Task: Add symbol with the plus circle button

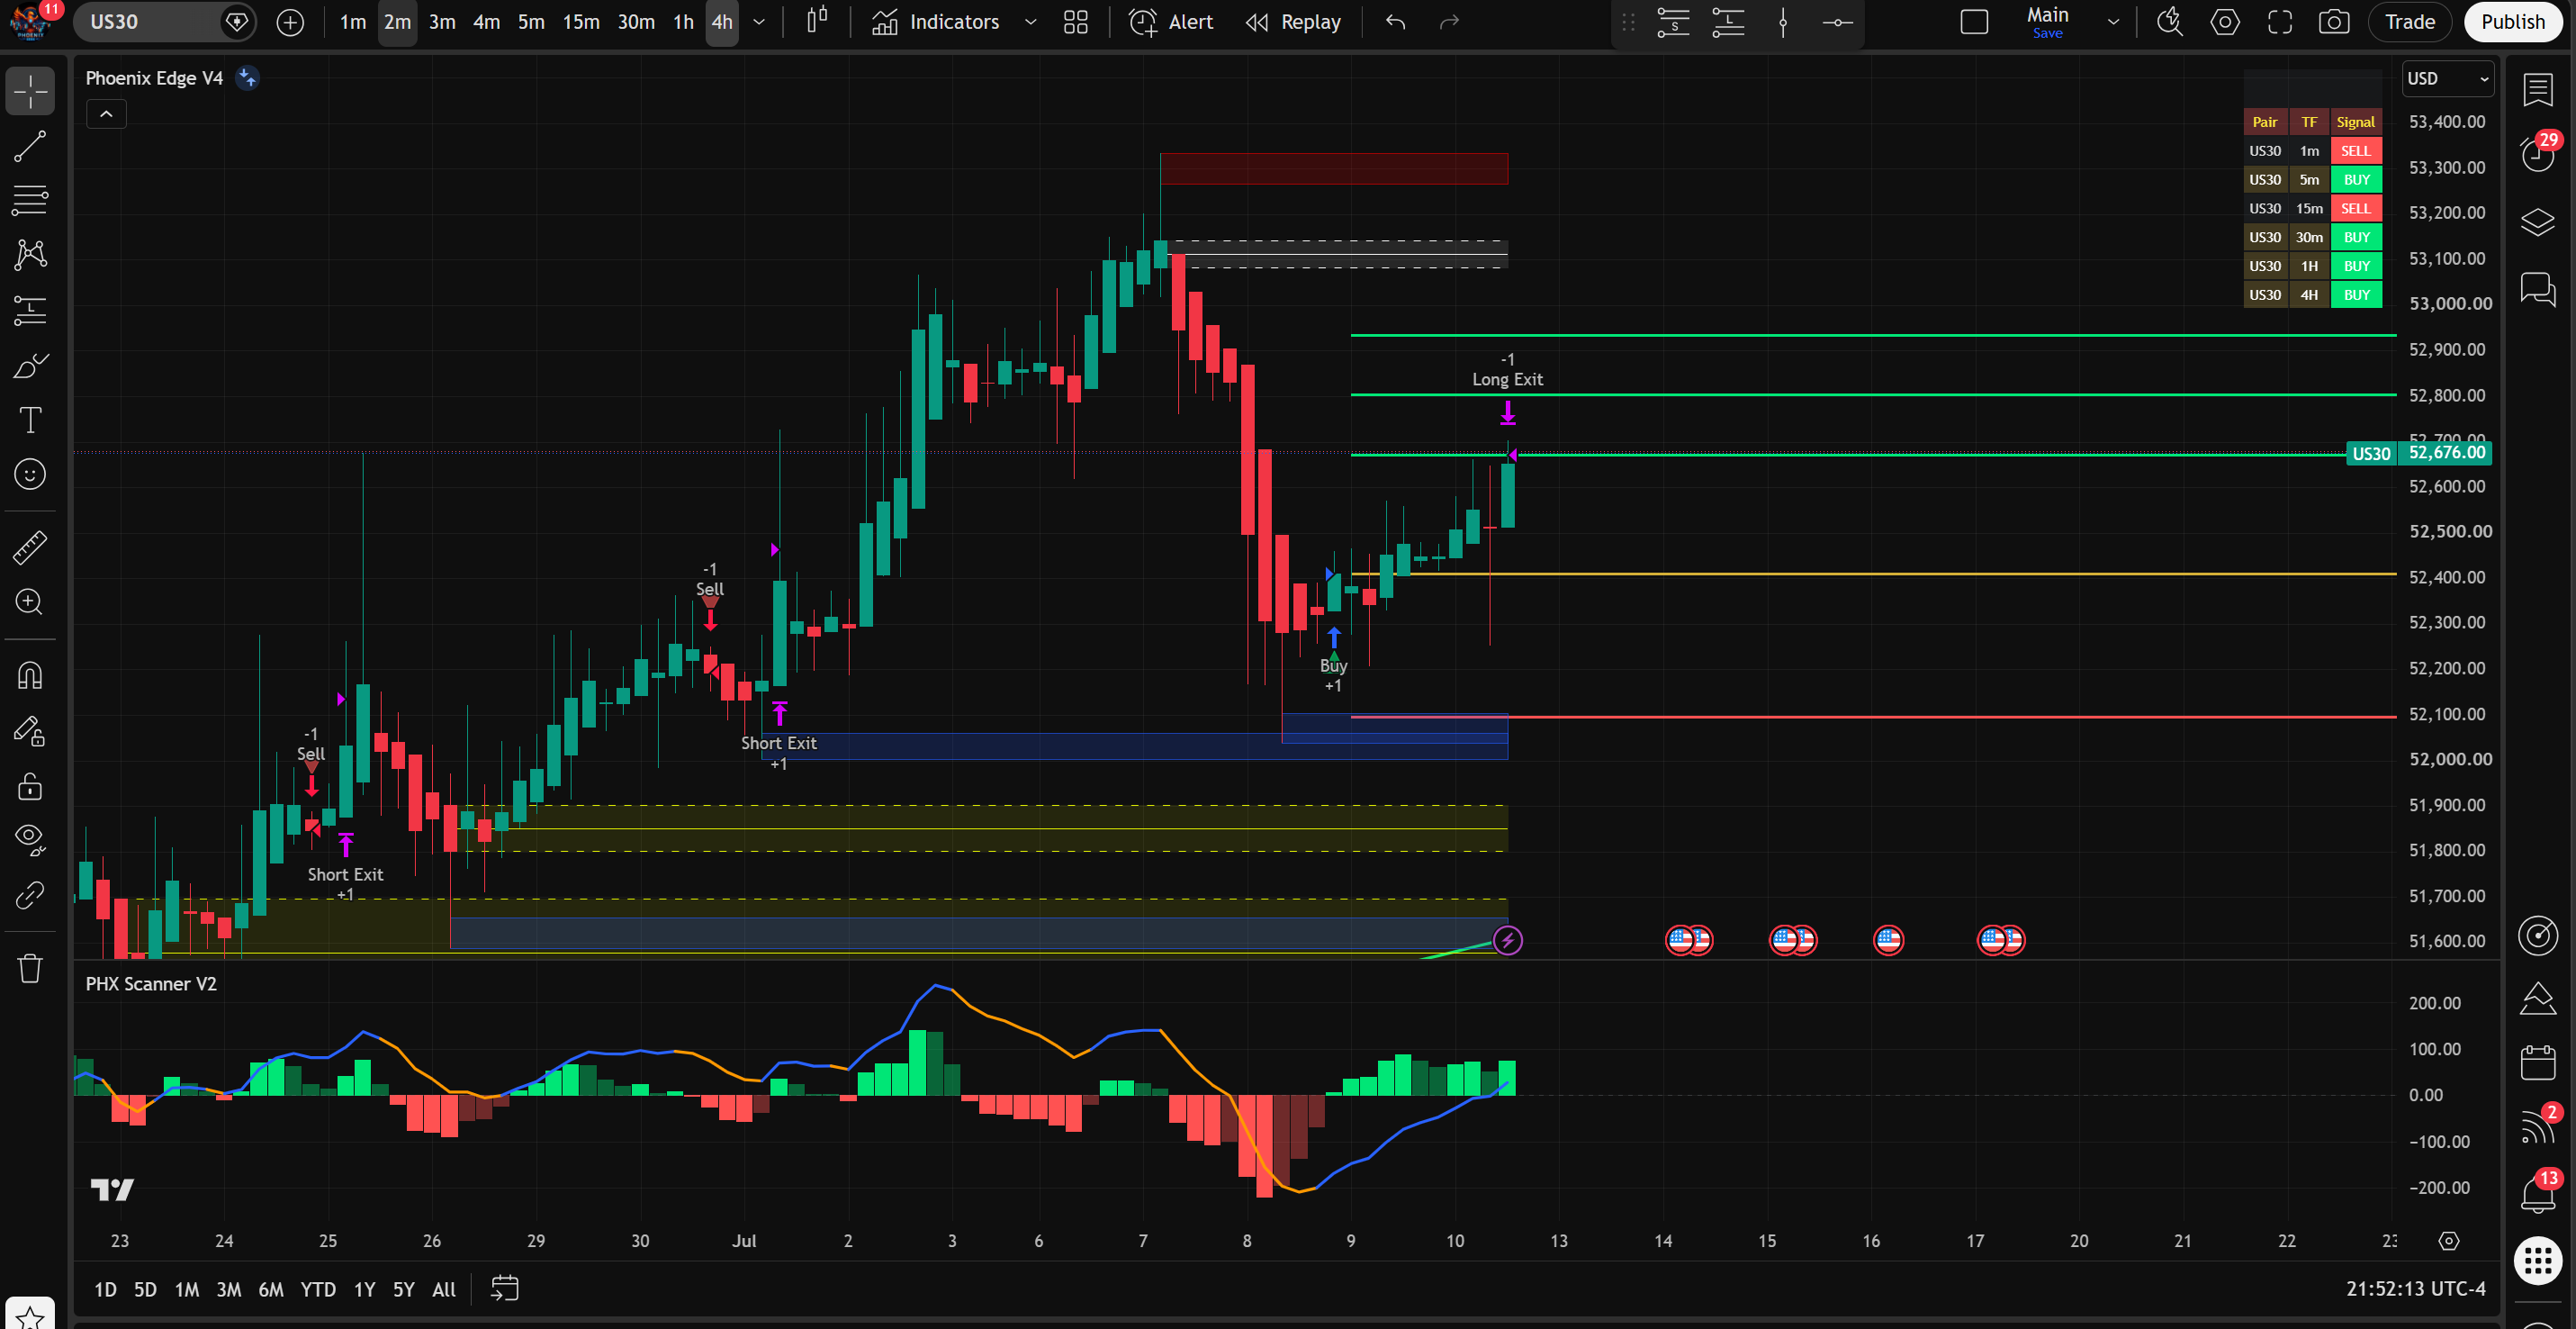Action: point(290,22)
